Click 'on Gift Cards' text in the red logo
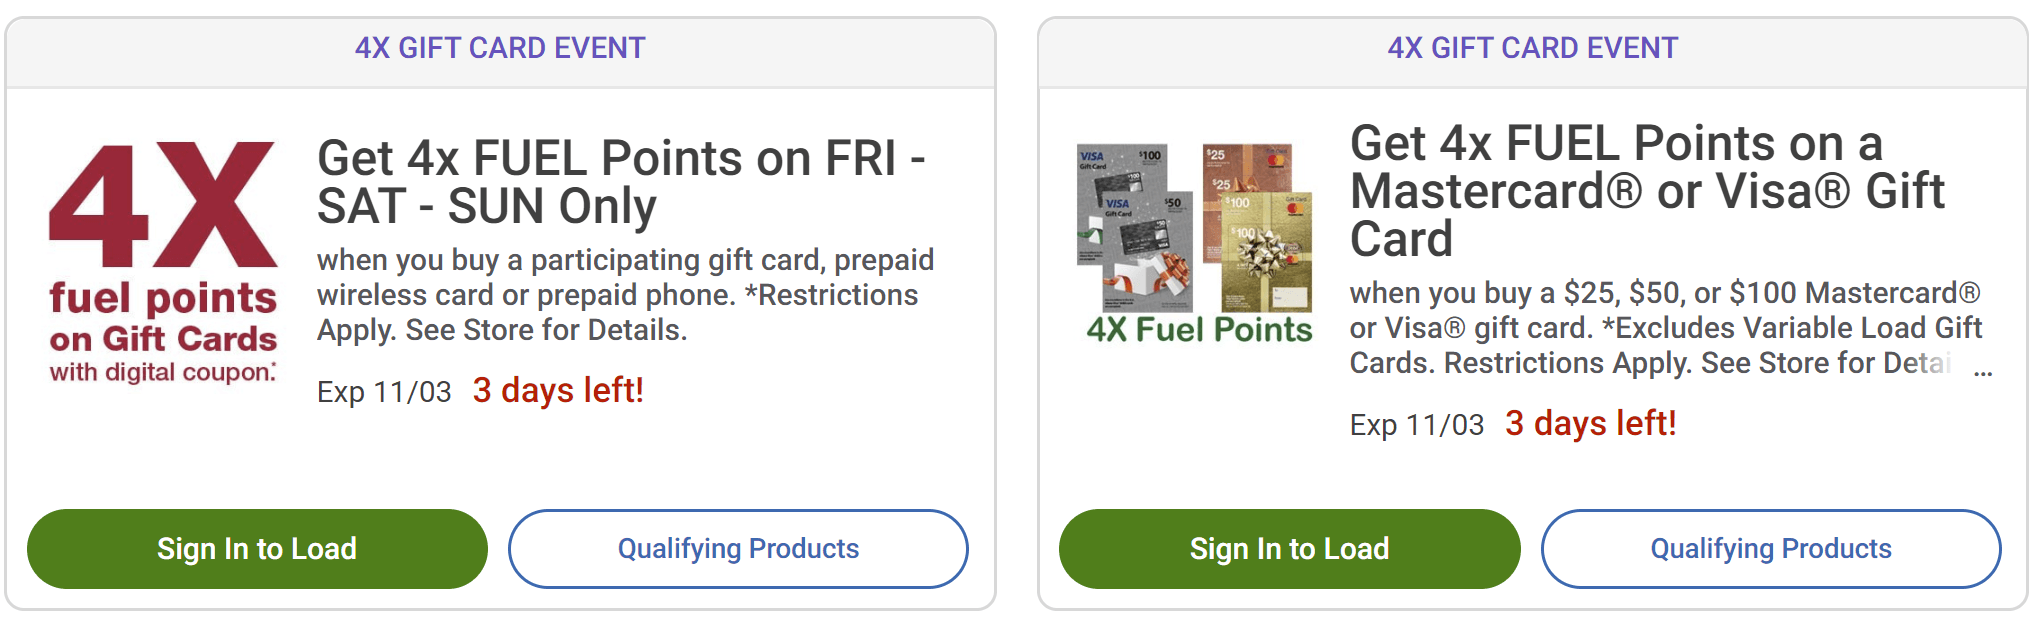2040x627 pixels. (163, 339)
